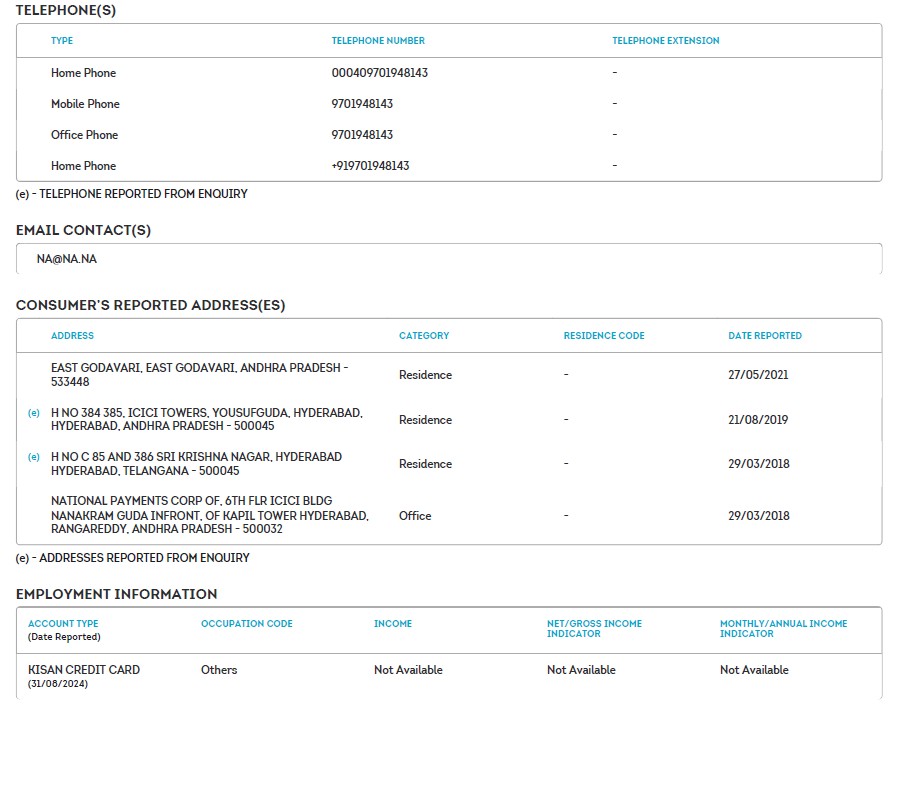The image size is (907, 808).
Task: Click the TELEPHONE(S) section heading
Action: pyautogui.click(x=66, y=10)
